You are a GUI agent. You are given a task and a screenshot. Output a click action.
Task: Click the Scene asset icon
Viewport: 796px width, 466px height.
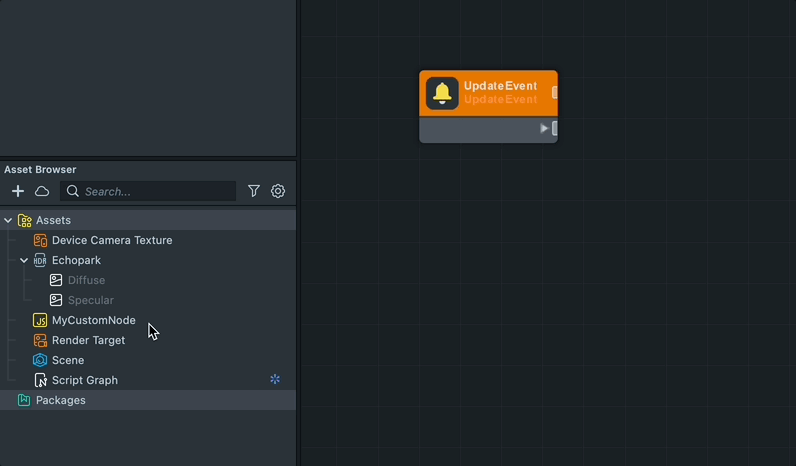pyautogui.click(x=40, y=360)
